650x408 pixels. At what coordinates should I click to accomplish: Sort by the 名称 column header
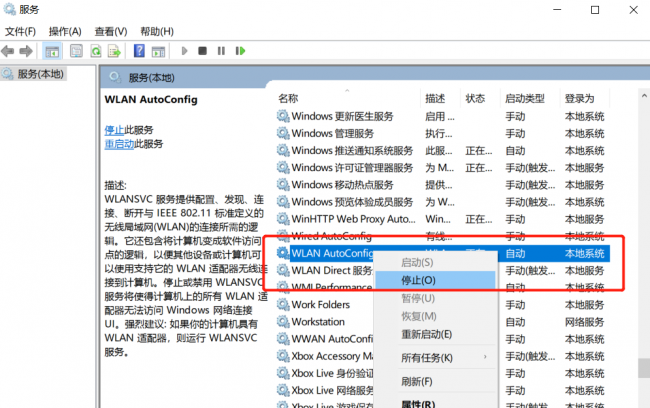click(288, 98)
